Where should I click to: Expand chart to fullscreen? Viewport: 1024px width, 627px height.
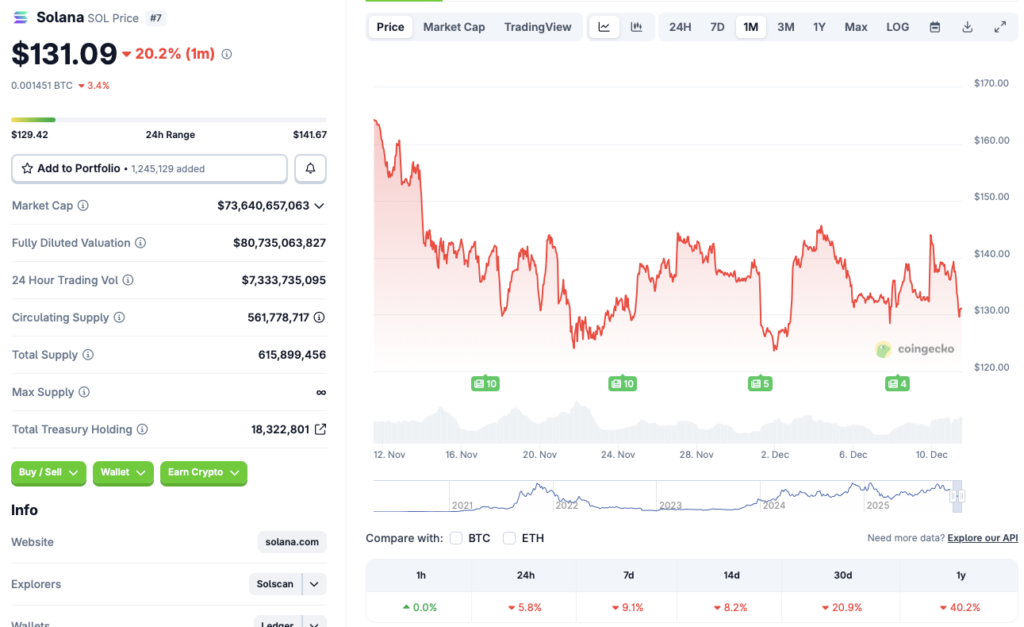pyautogui.click(x=1000, y=27)
